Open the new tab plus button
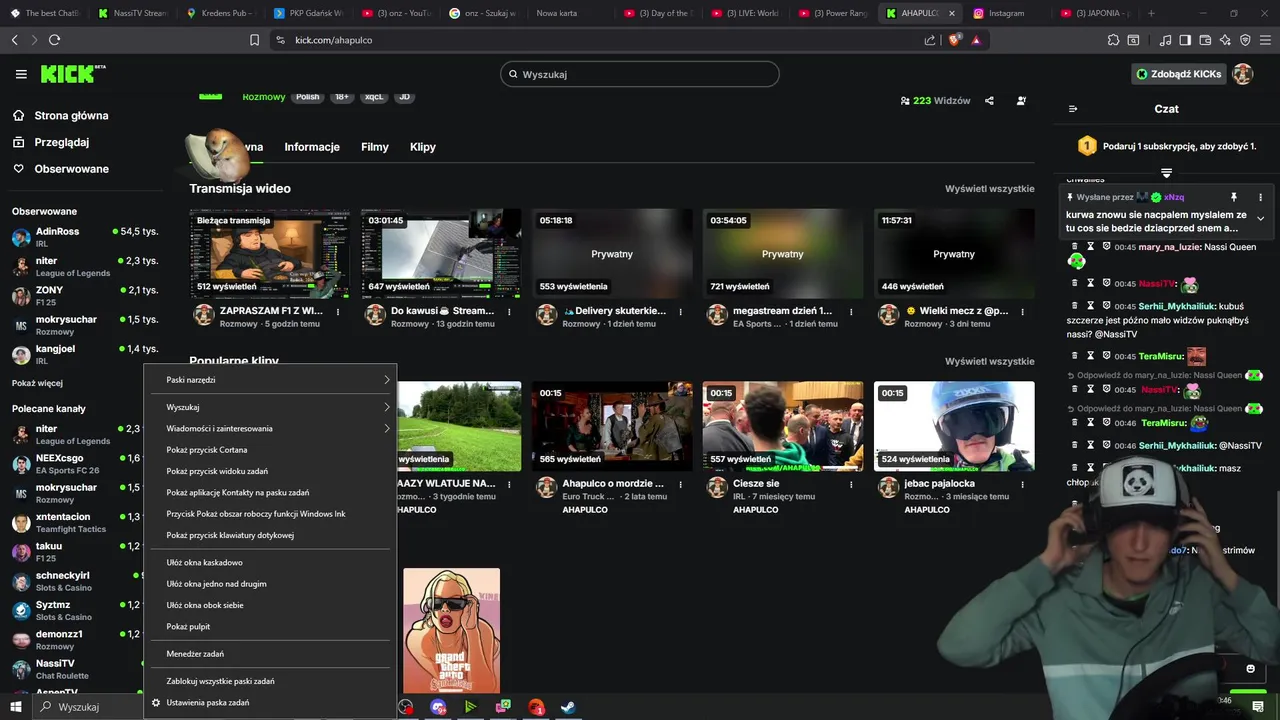Image resolution: width=1280 pixels, height=720 pixels. pos(1151,13)
